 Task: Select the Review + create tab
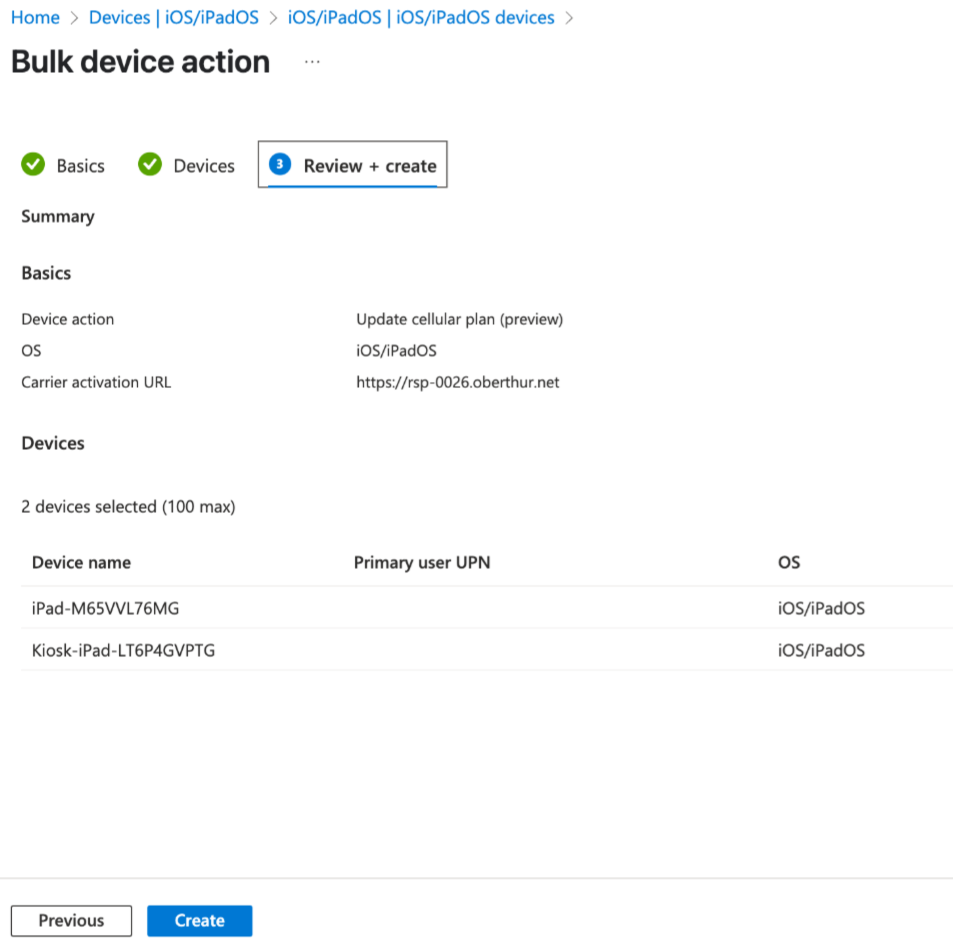coord(370,166)
